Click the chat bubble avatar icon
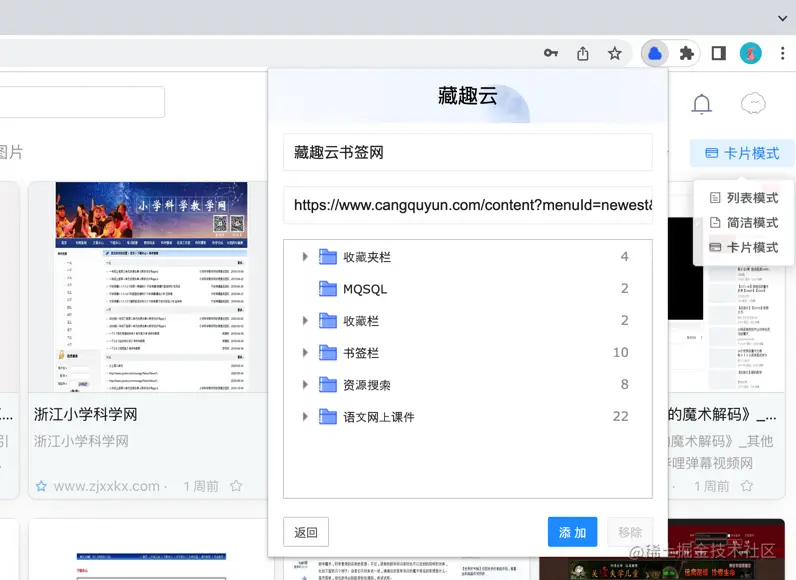The image size is (796, 580). (753, 104)
